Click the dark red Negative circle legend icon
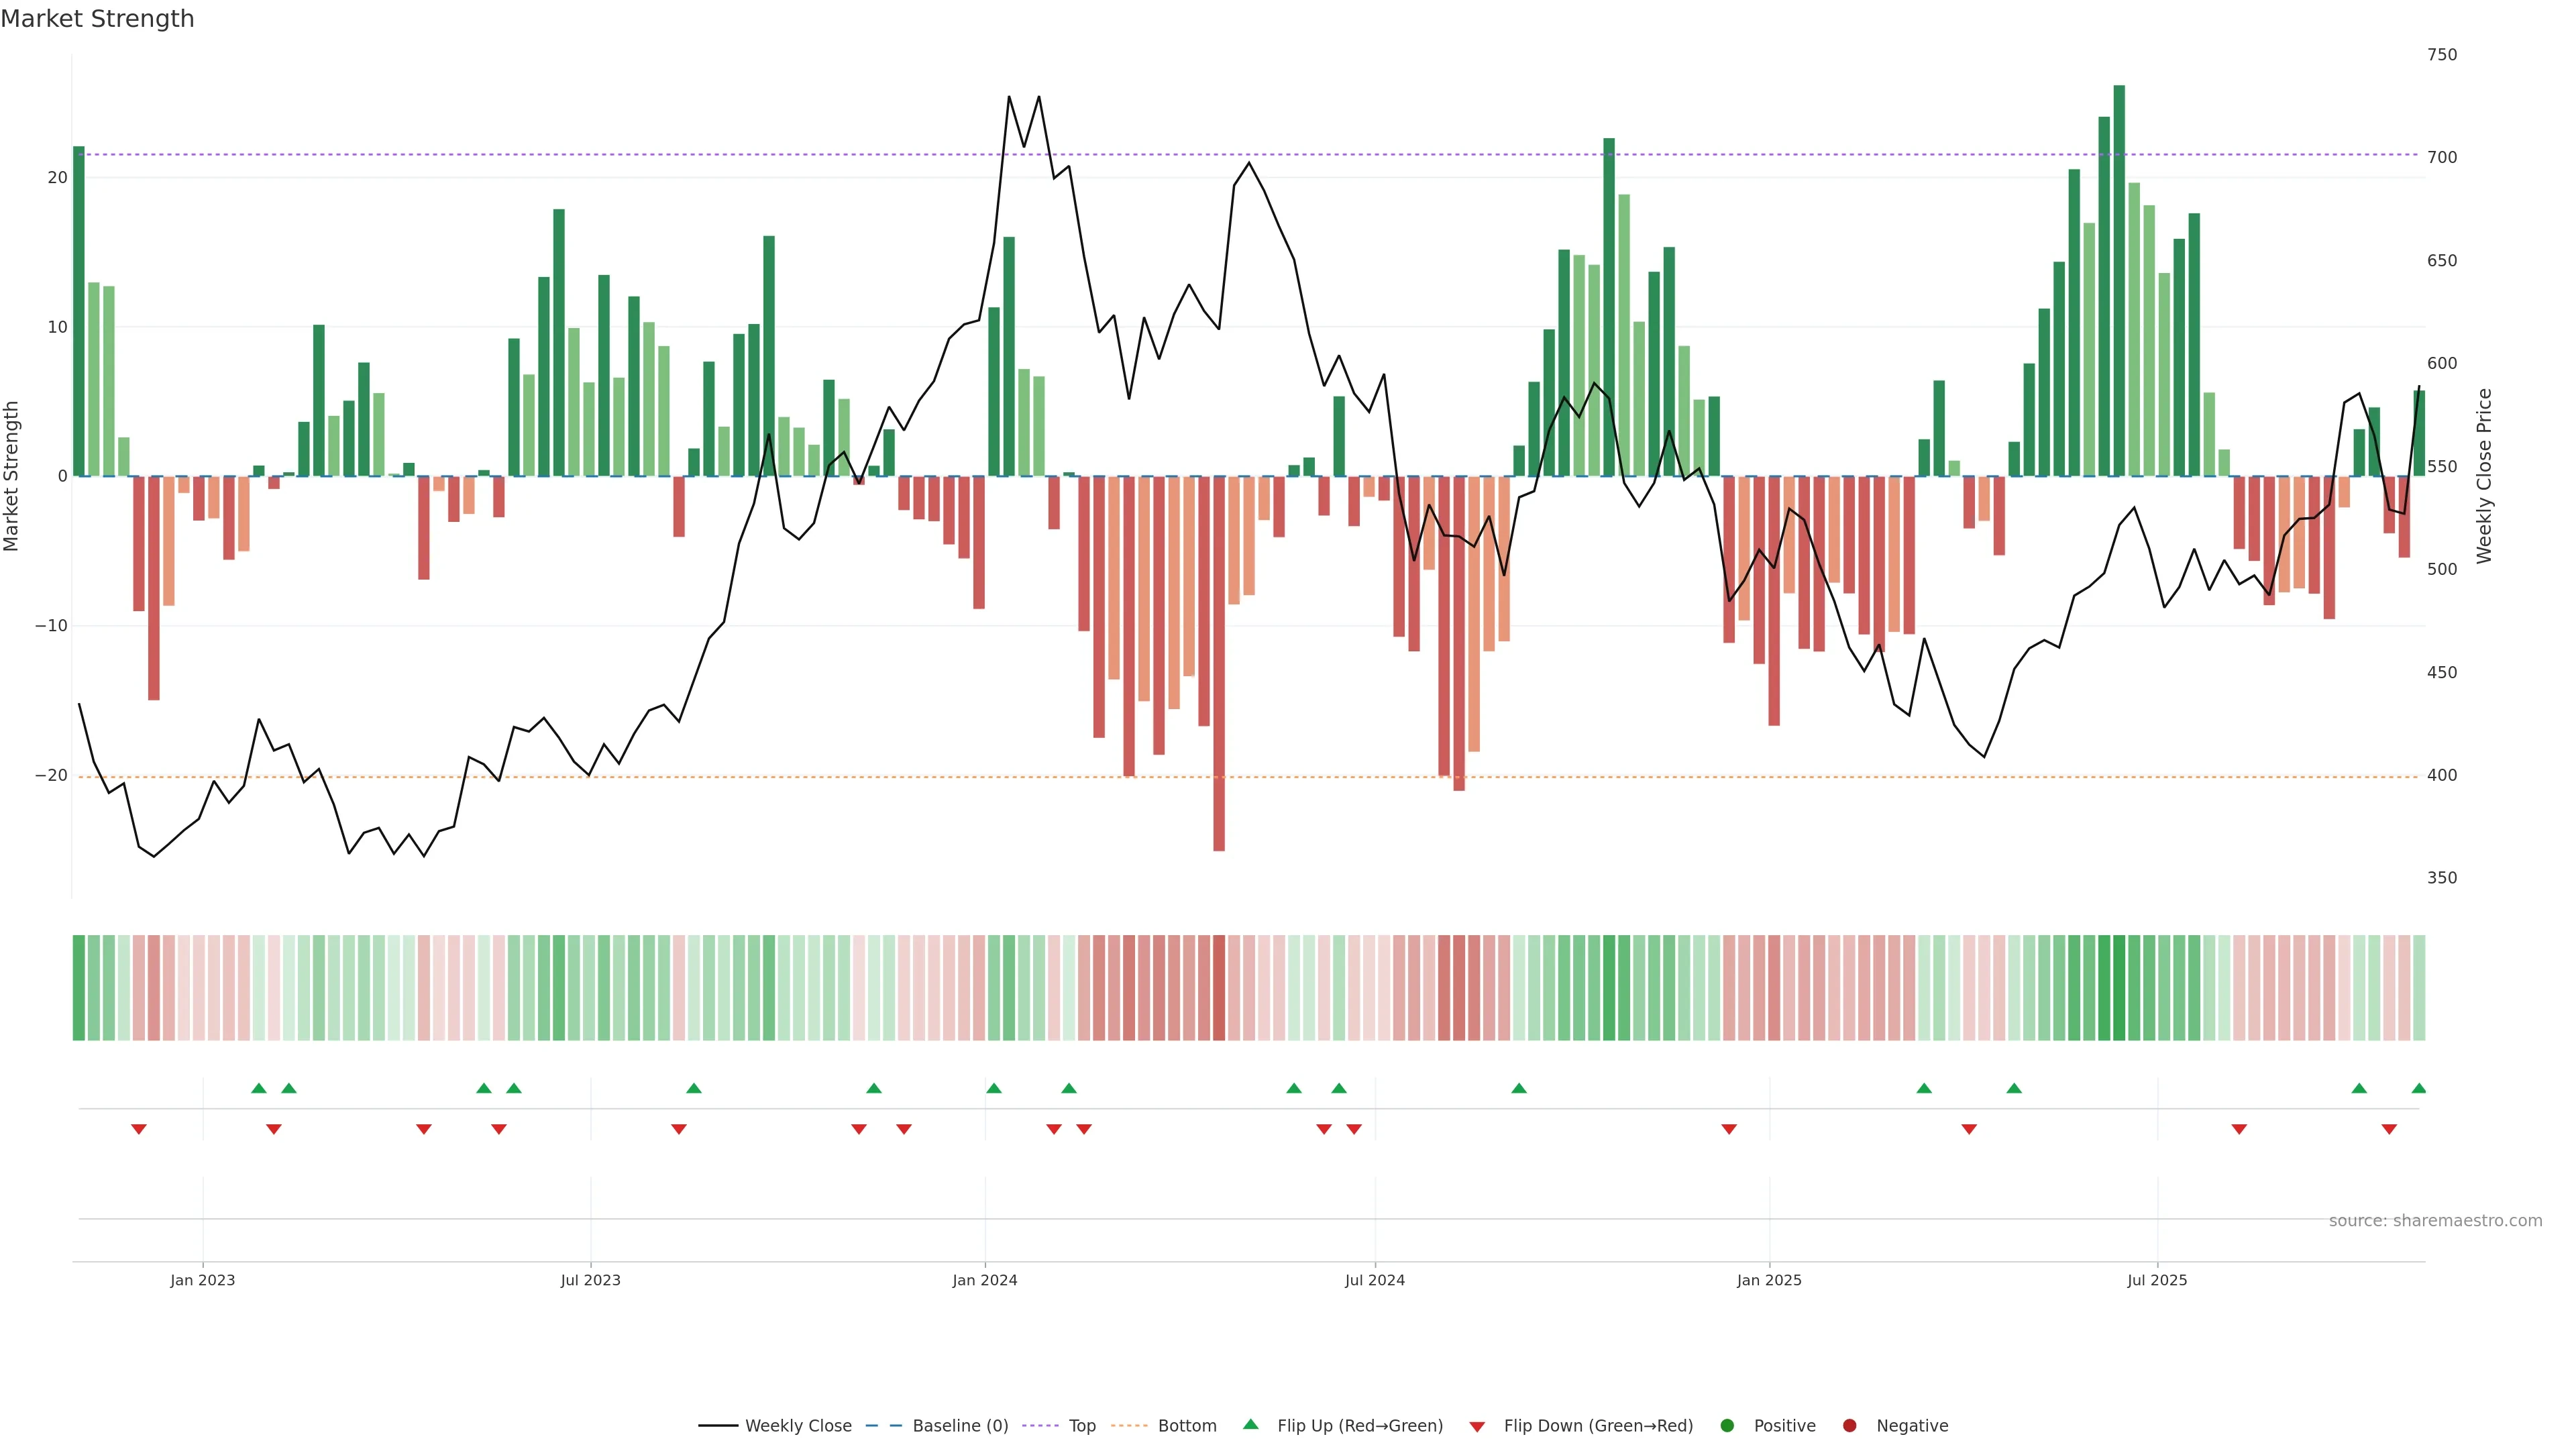Viewport: 2576px width, 1449px height. [x=1849, y=1425]
